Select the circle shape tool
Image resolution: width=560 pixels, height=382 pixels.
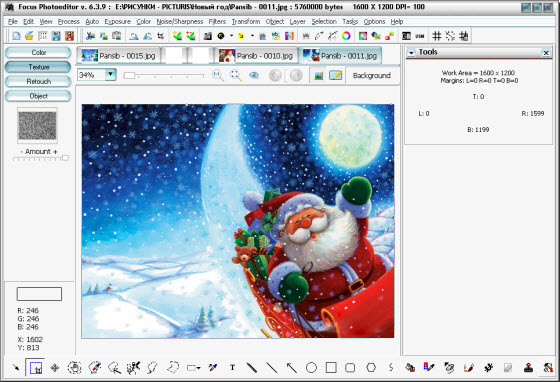311,368
